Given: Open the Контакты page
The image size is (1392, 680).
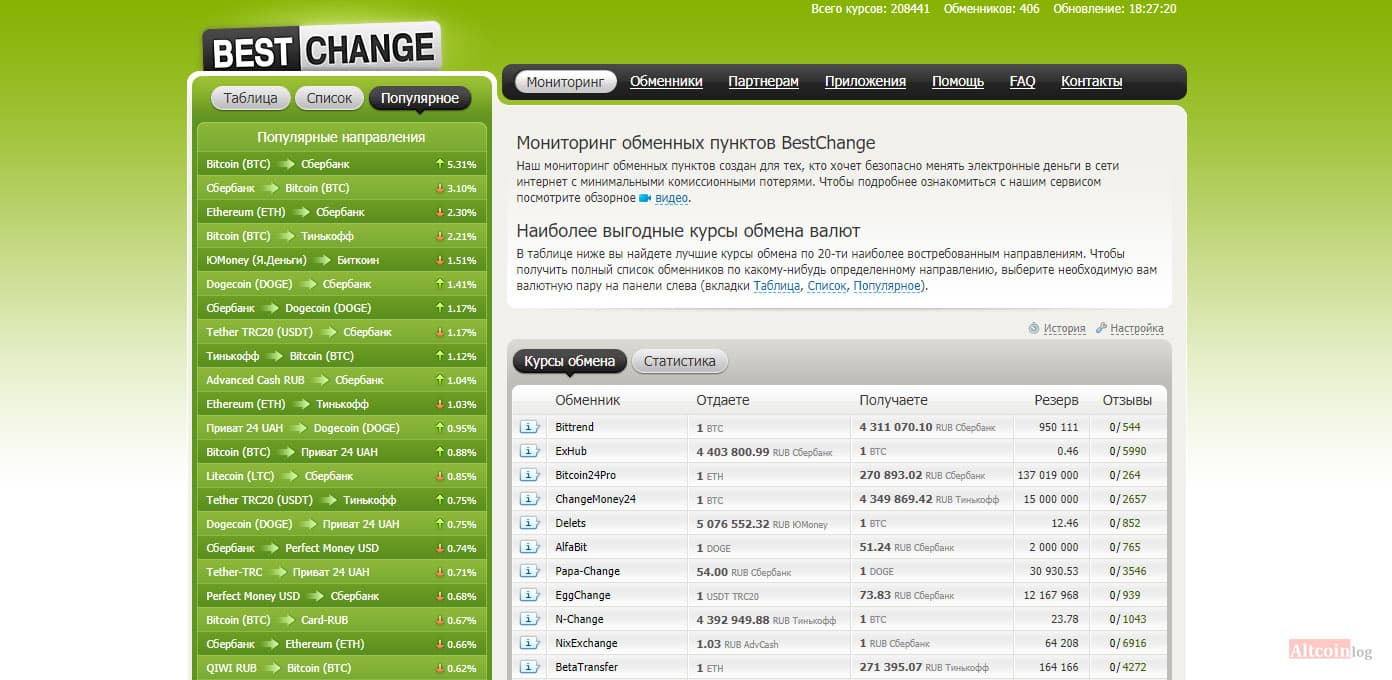Looking at the screenshot, I should click(1091, 82).
